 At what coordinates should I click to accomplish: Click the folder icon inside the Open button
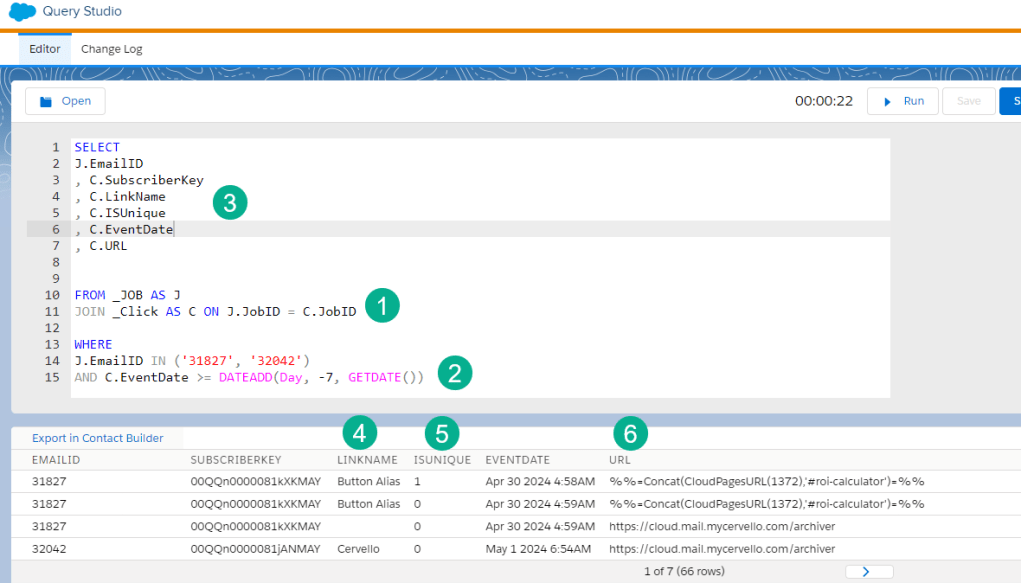(x=44, y=100)
